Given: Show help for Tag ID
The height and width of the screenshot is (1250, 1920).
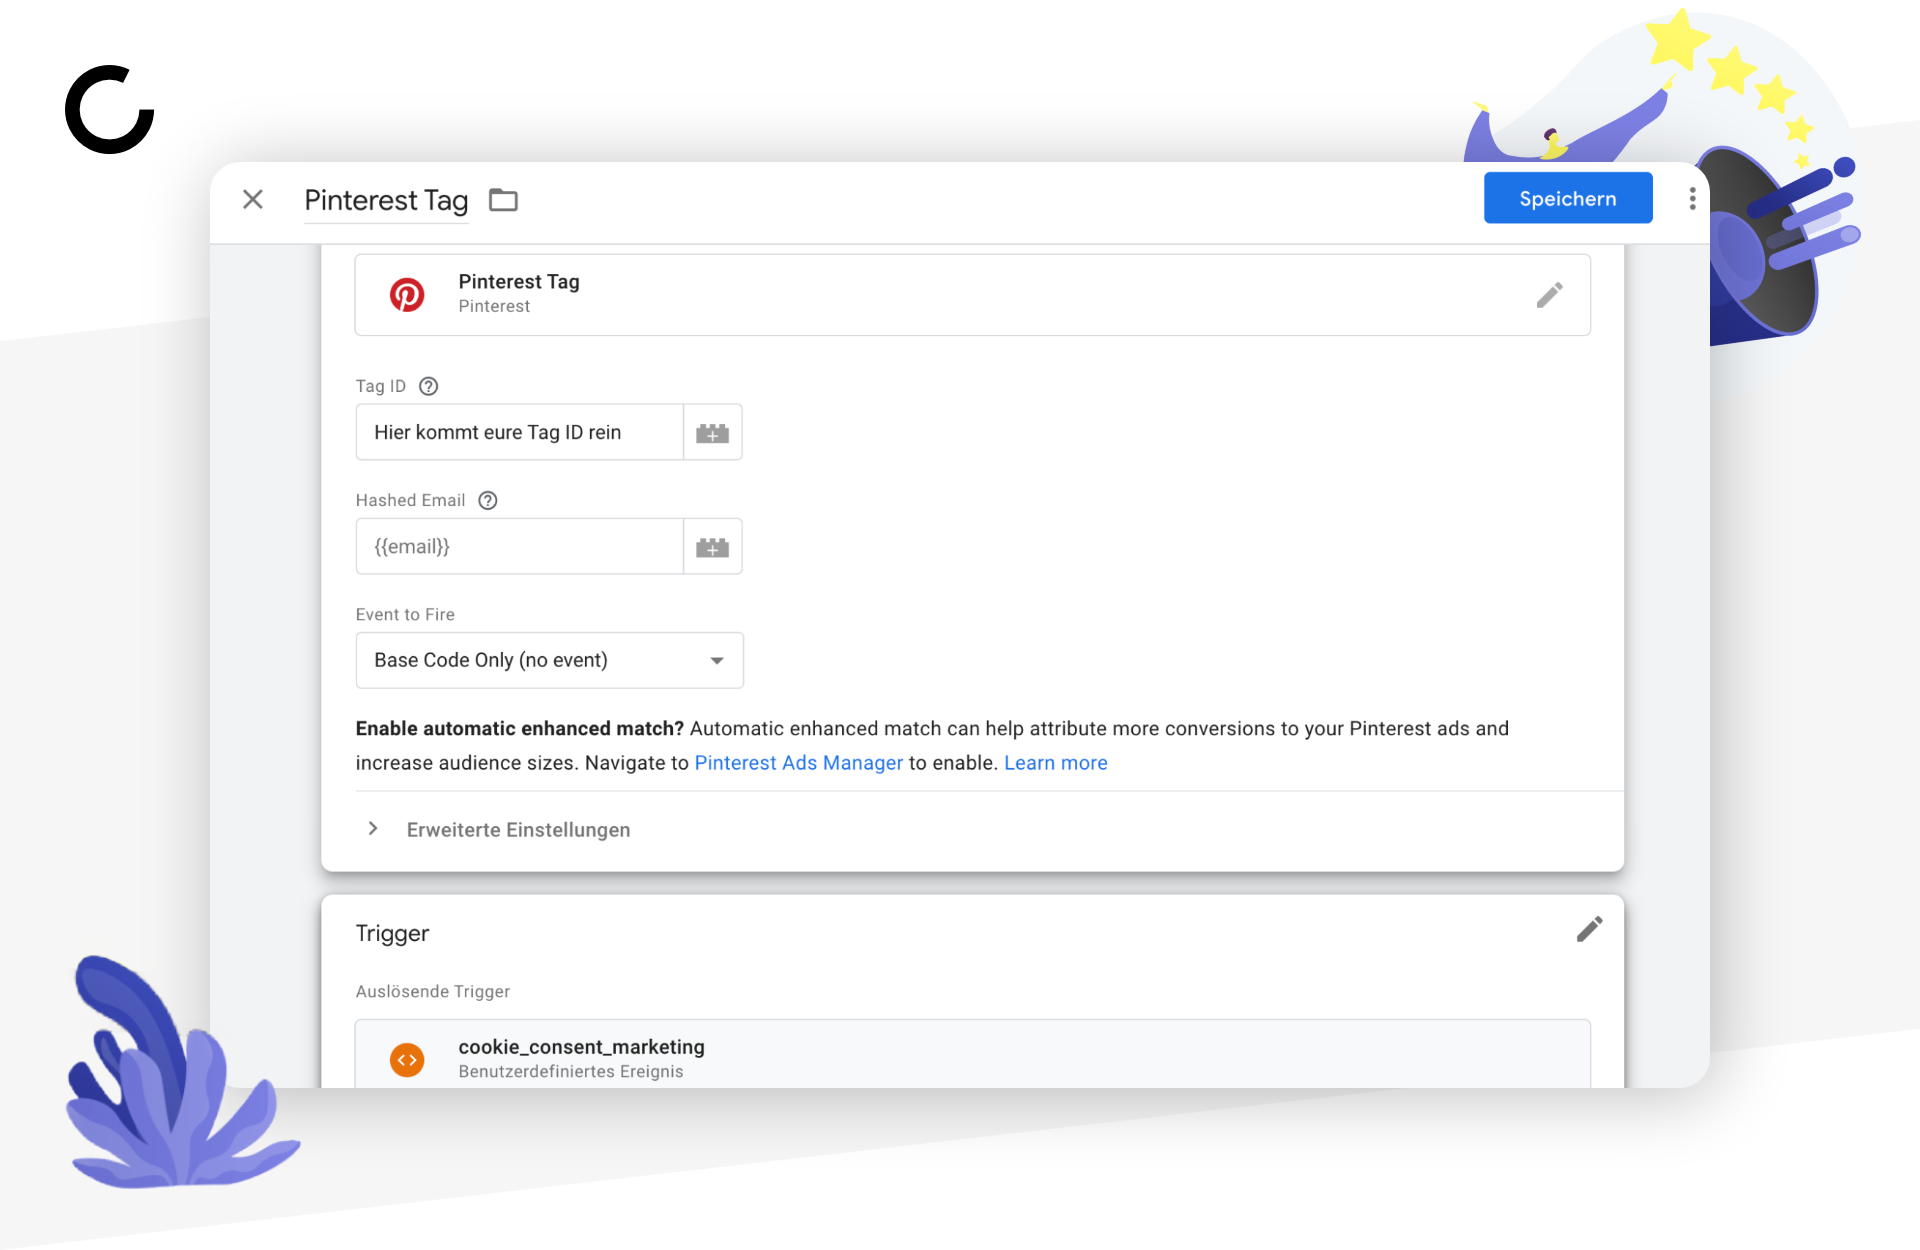Looking at the screenshot, I should pos(429,386).
